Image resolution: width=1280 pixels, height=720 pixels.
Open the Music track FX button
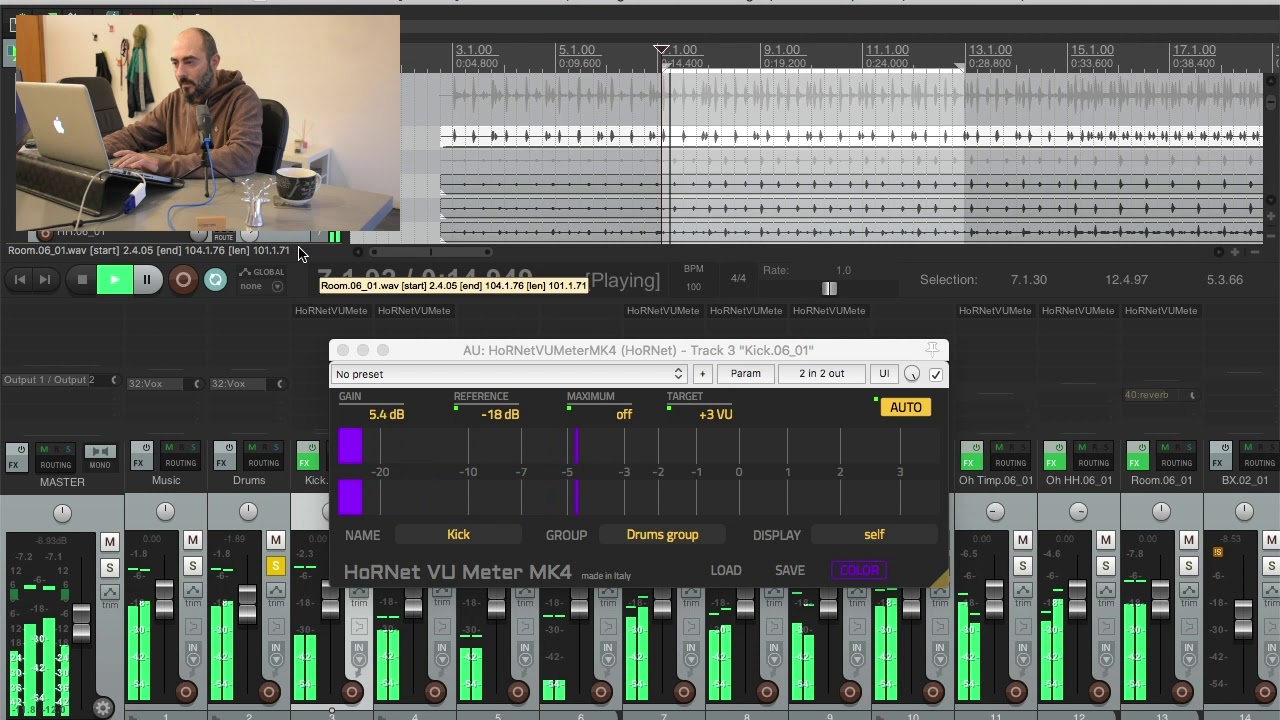click(141, 457)
